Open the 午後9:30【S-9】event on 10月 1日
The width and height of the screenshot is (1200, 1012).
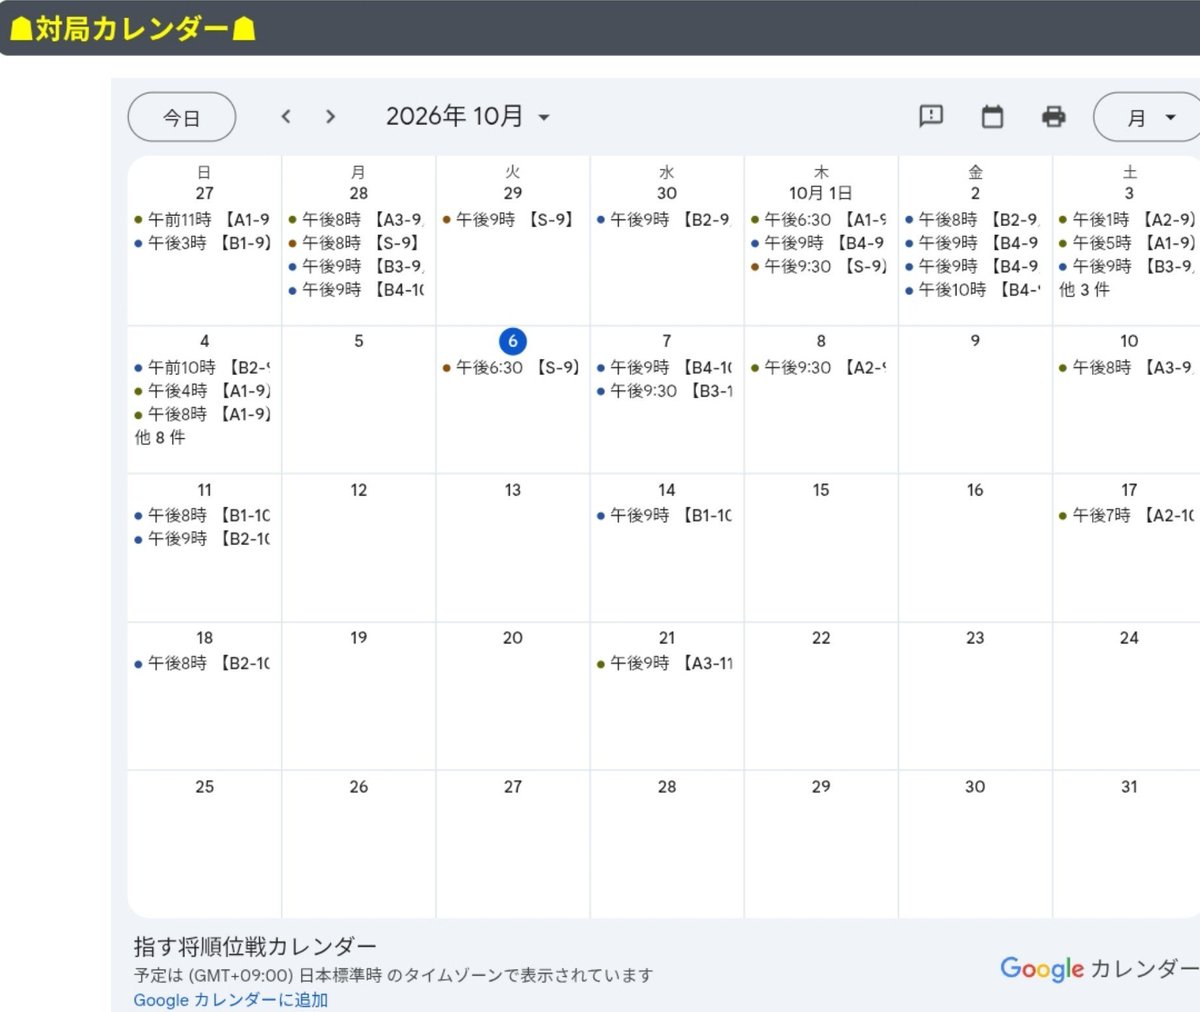[x=820, y=267]
